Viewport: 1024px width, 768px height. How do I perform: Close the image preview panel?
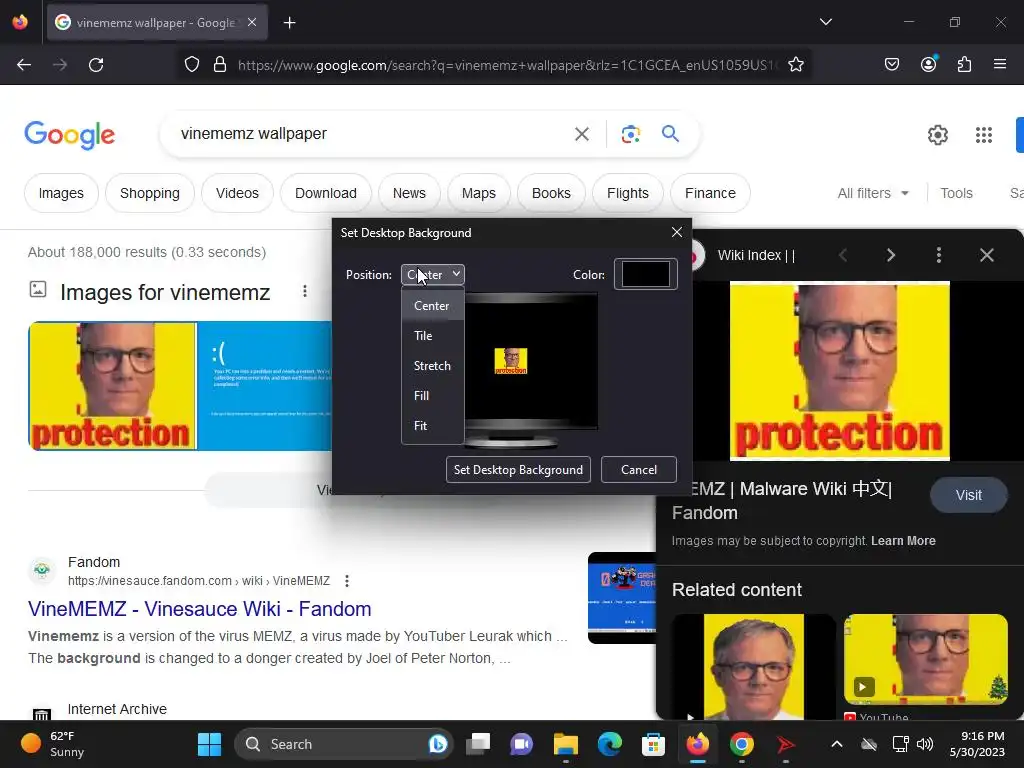click(986, 255)
